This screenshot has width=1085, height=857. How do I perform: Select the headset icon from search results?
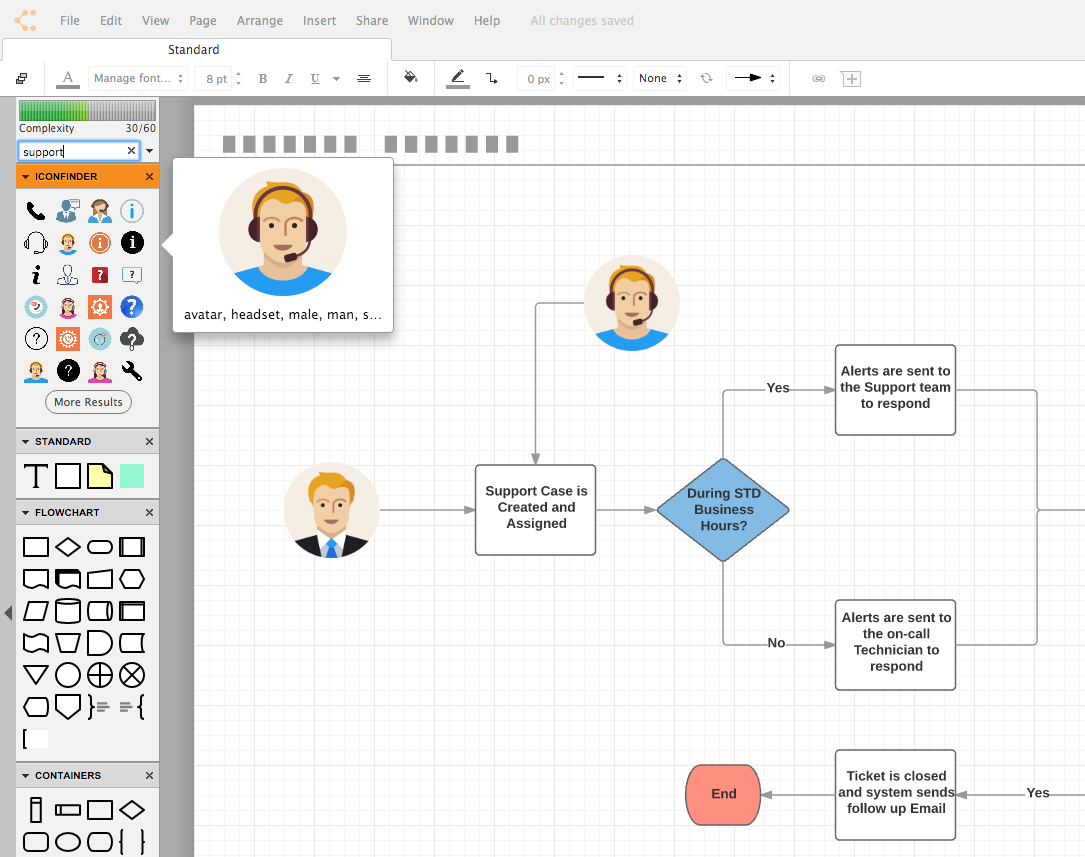pos(36,242)
